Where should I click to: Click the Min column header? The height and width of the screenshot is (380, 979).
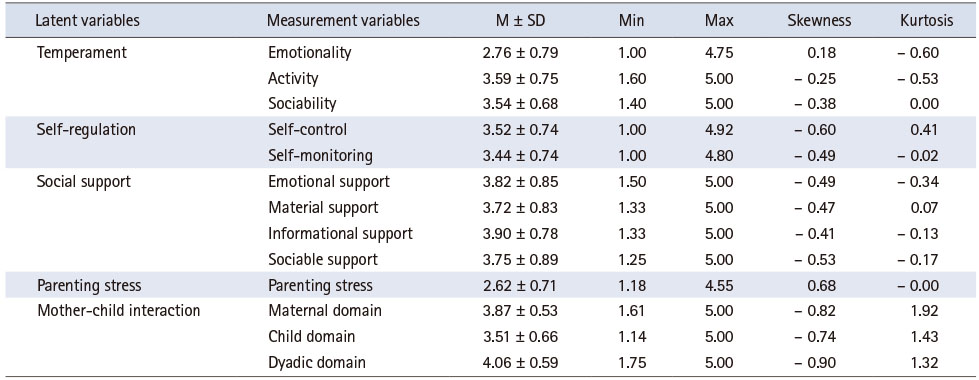point(631,21)
